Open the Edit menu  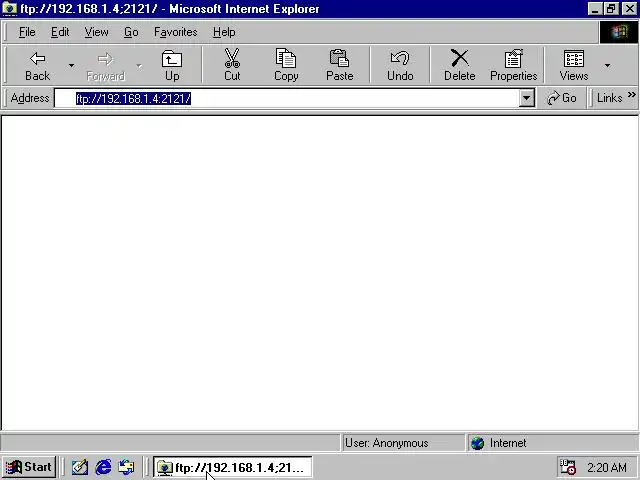click(x=60, y=32)
